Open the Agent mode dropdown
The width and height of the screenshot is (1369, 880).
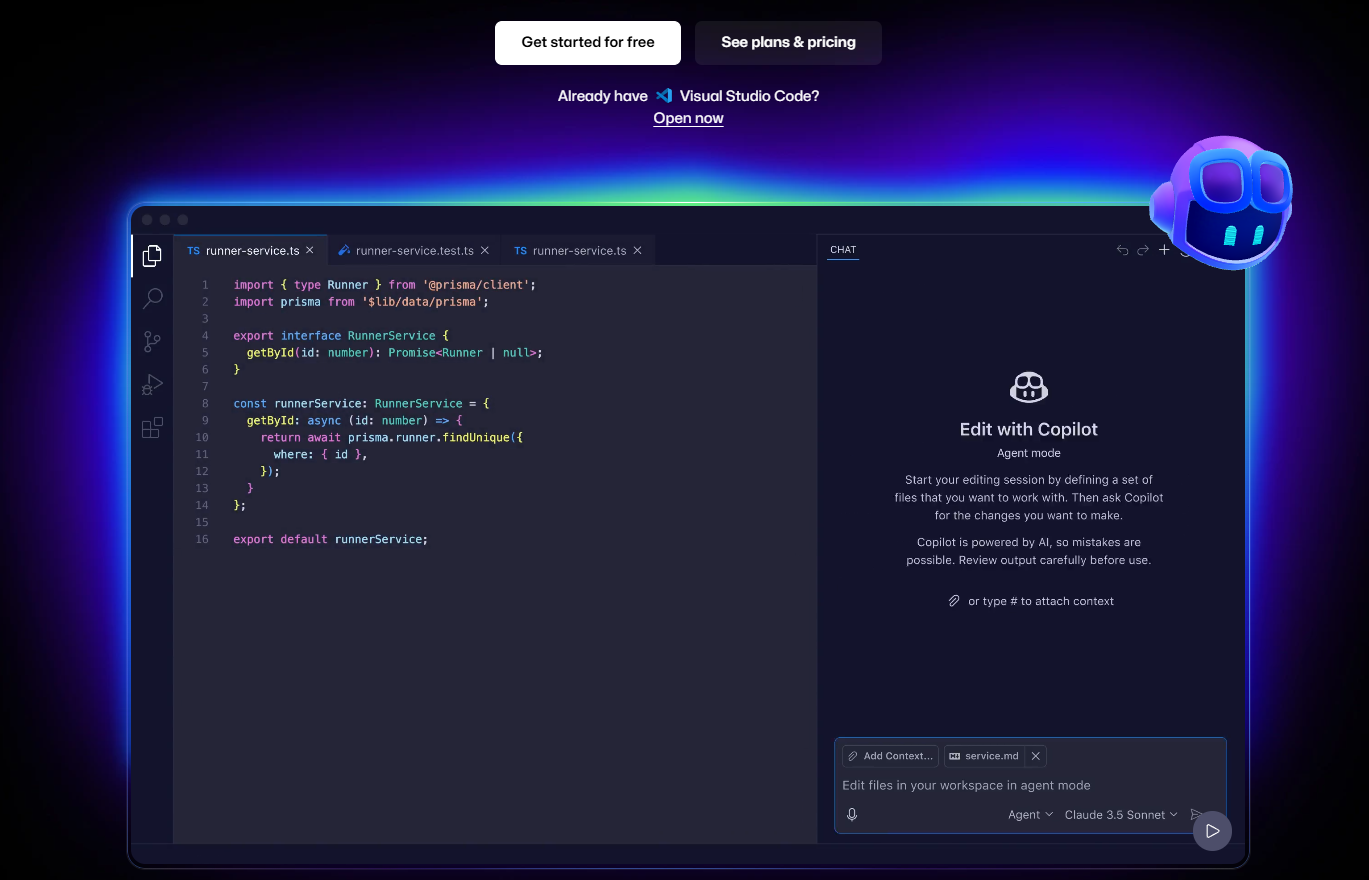tap(1030, 815)
